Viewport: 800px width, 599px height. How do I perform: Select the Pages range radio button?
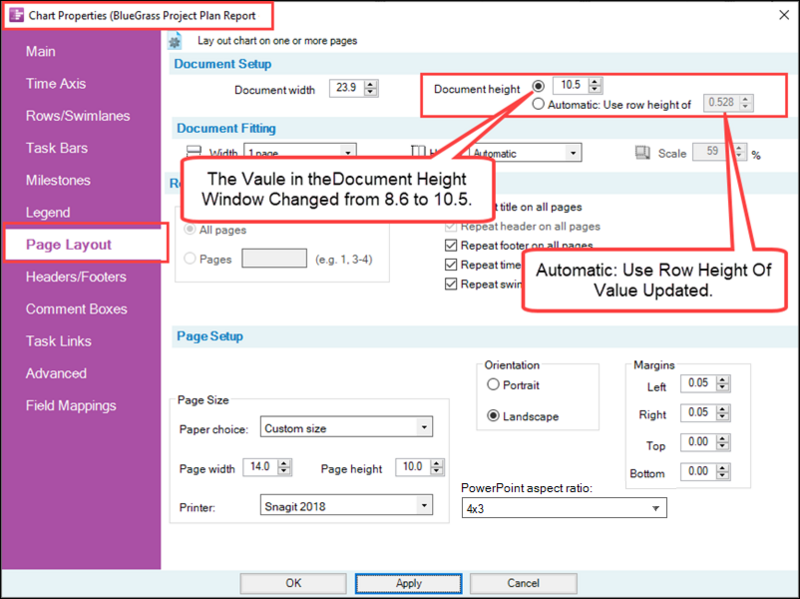[190, 259]
